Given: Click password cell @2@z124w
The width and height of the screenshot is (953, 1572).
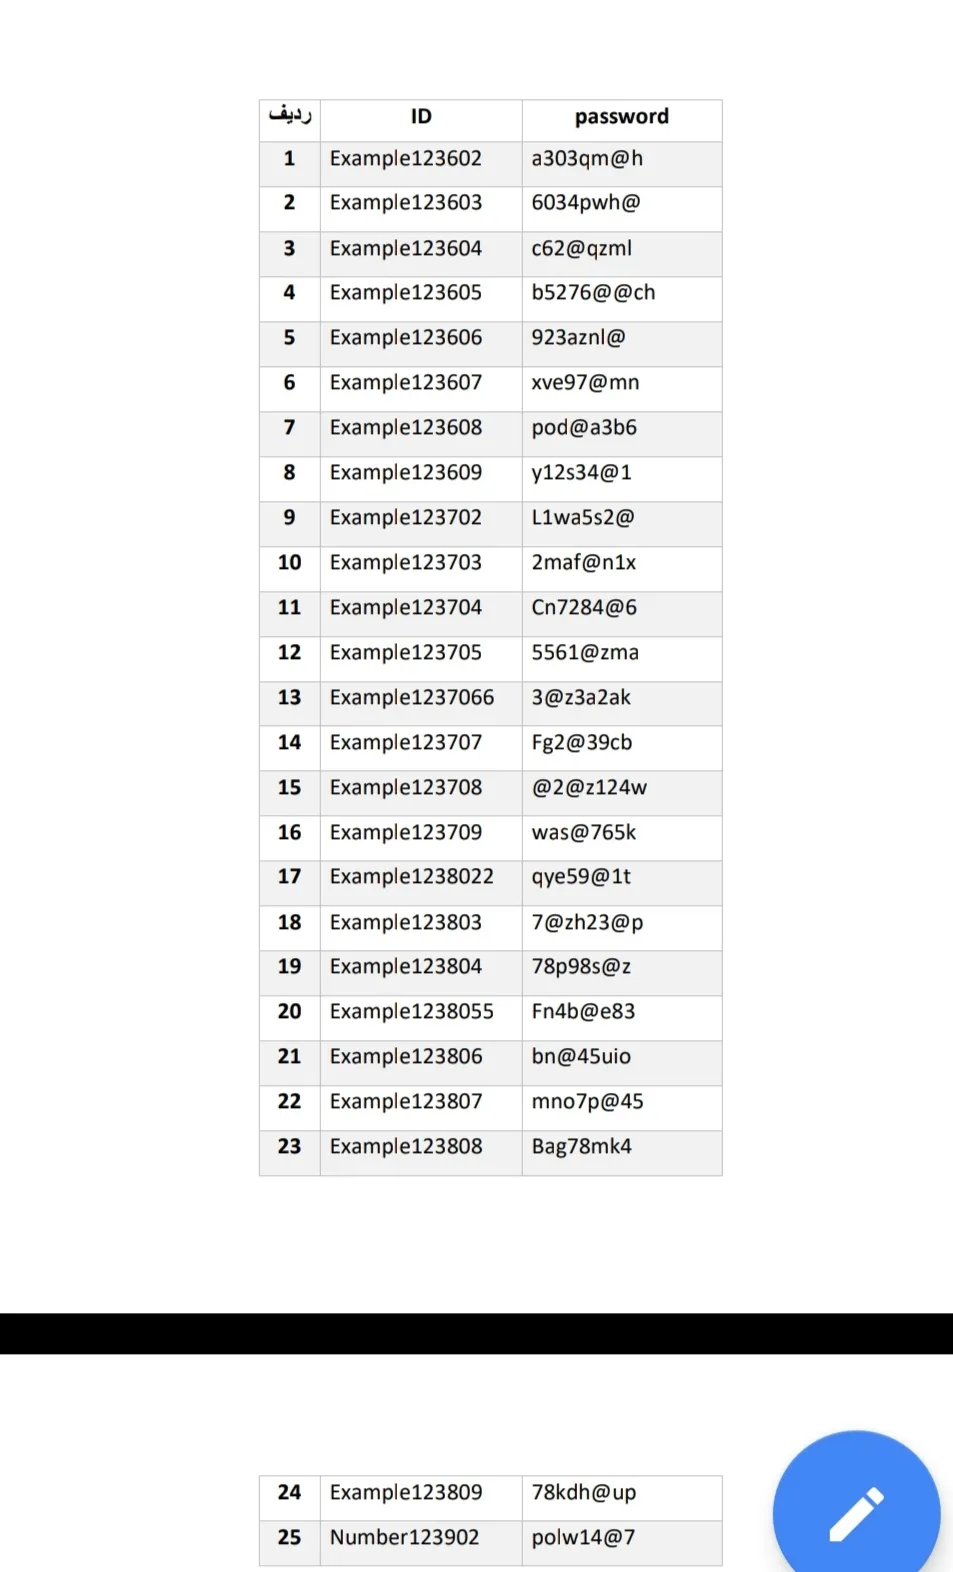Looking at the screenshot, I should coord(589,788).
